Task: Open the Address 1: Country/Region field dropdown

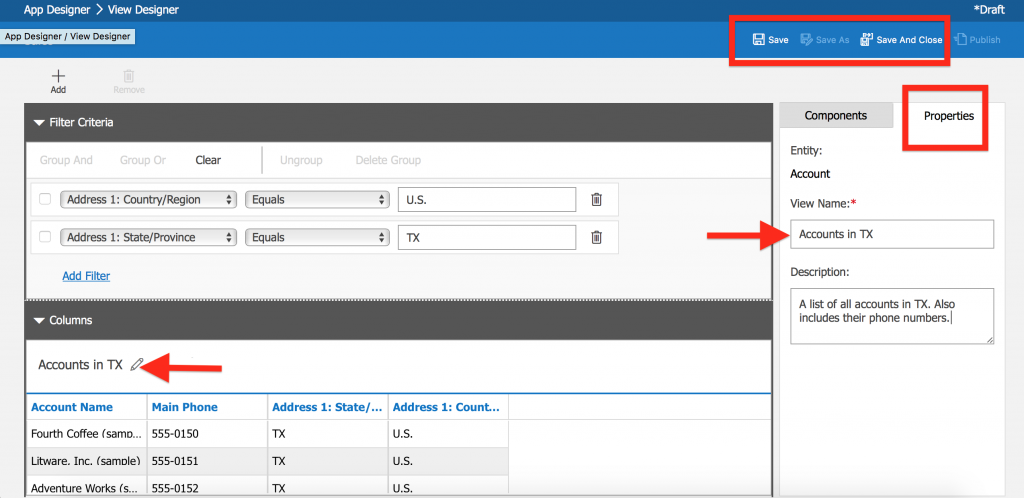Action: click(x=148, y=199)
